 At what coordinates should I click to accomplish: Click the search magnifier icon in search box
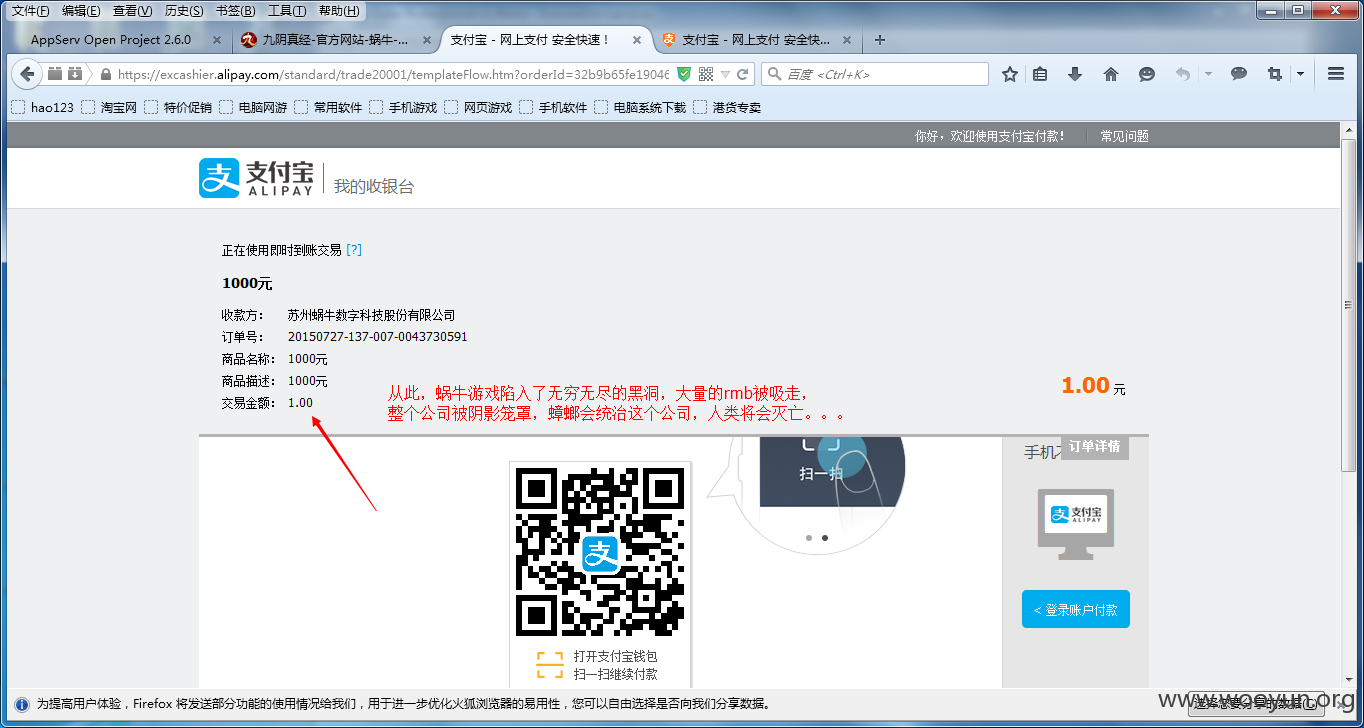point(774,74)
